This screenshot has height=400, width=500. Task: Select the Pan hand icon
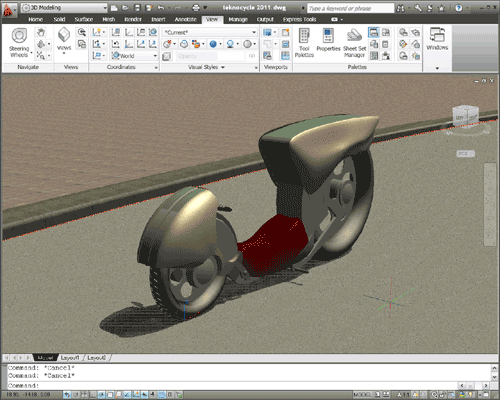41,32
